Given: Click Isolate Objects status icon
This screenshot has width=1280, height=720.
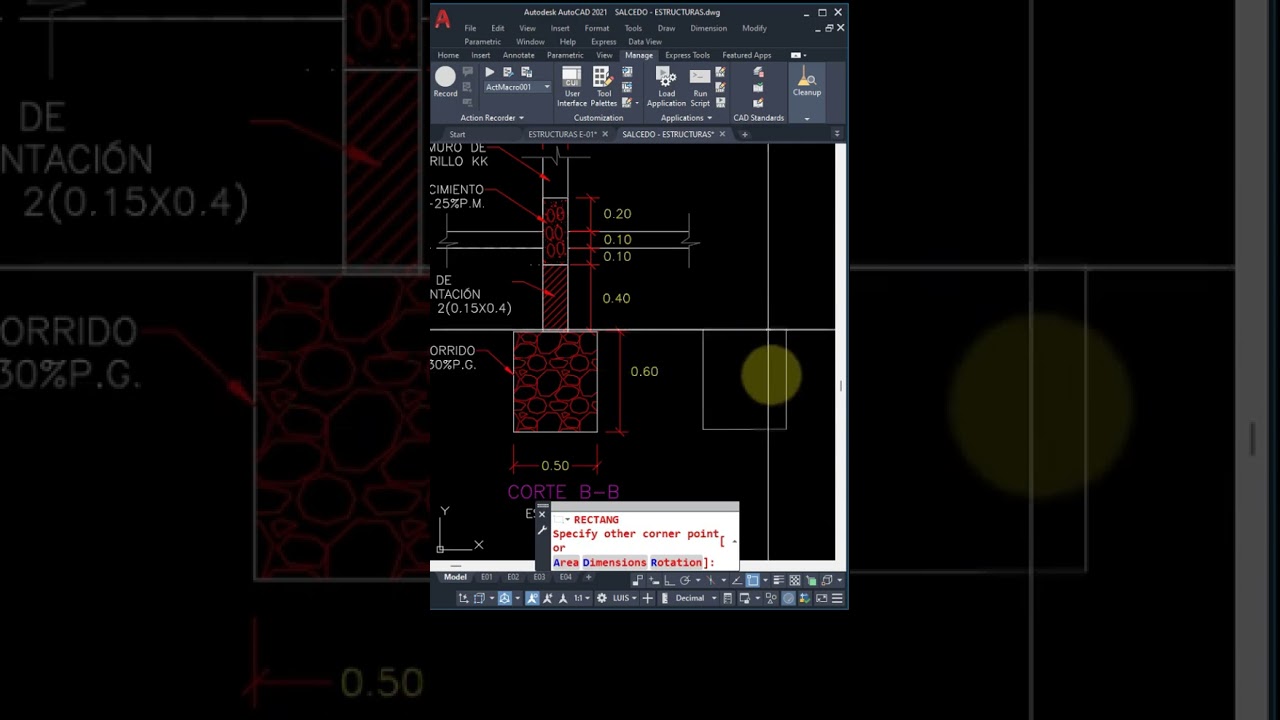Looking at the screenshot, I should pos(771,599).
